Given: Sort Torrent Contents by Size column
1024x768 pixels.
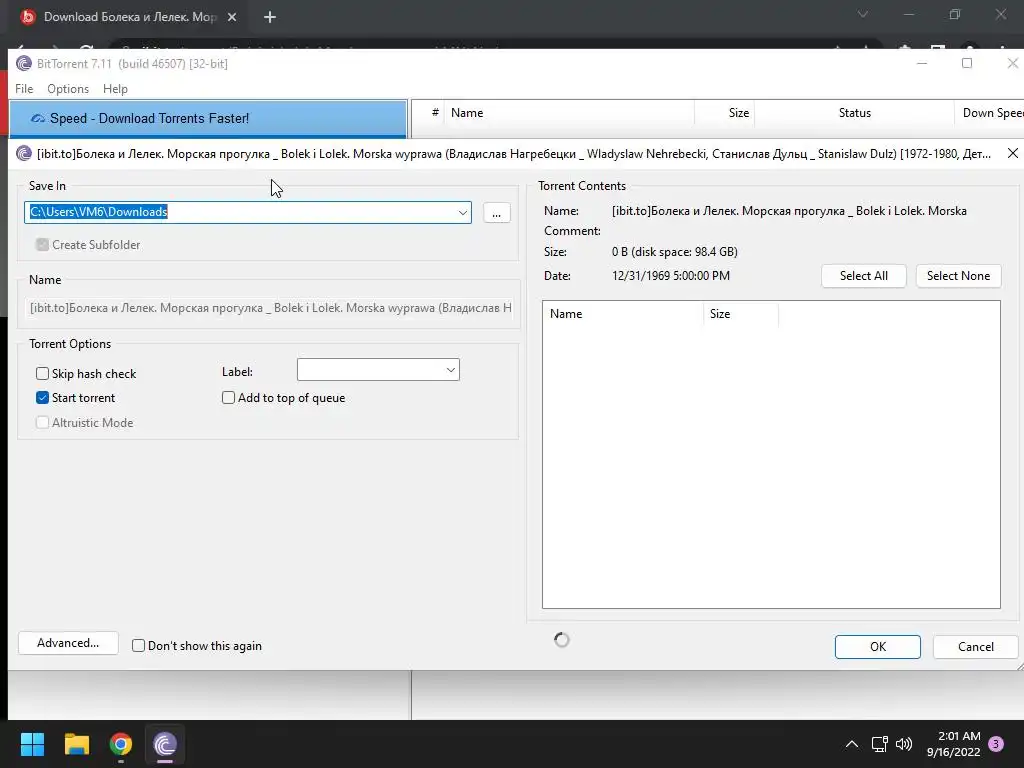Looking at the screenshot, I should 741,314.
